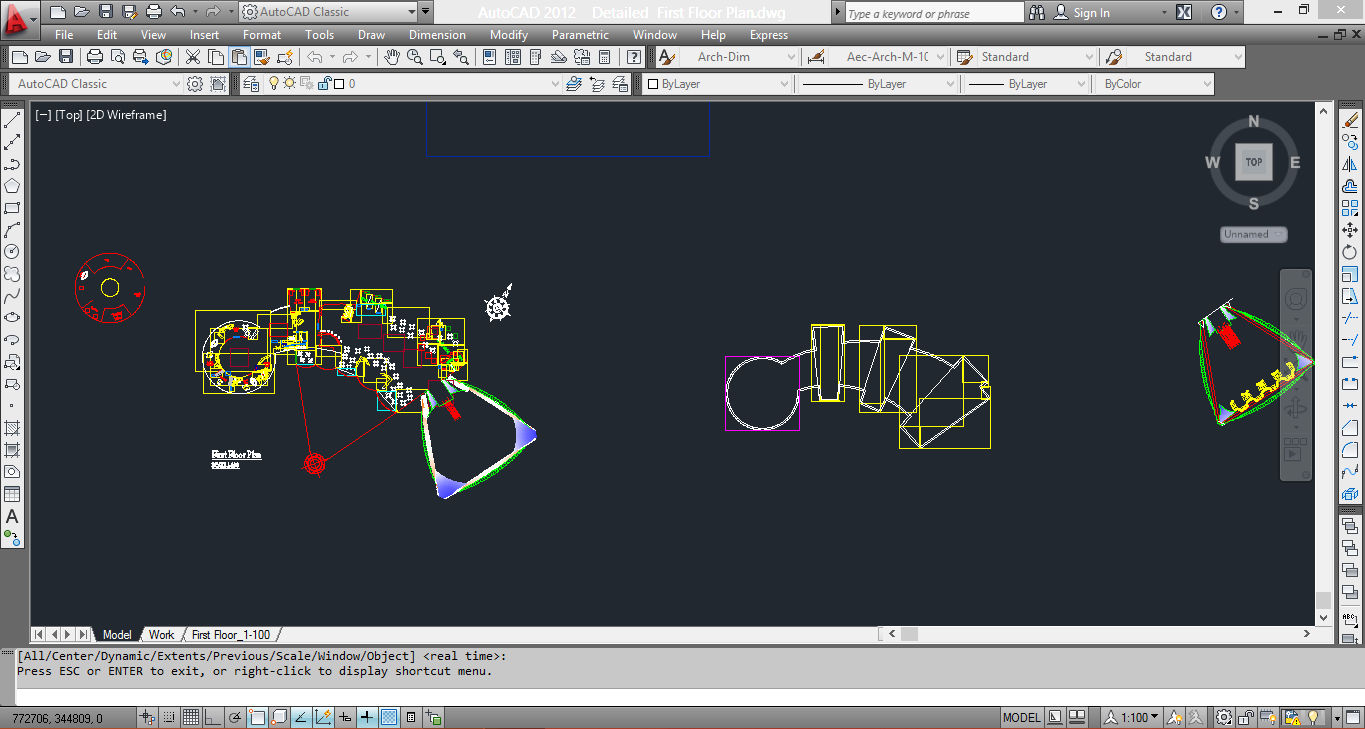Select the Multiline Text tool

(x=13, y=516)
